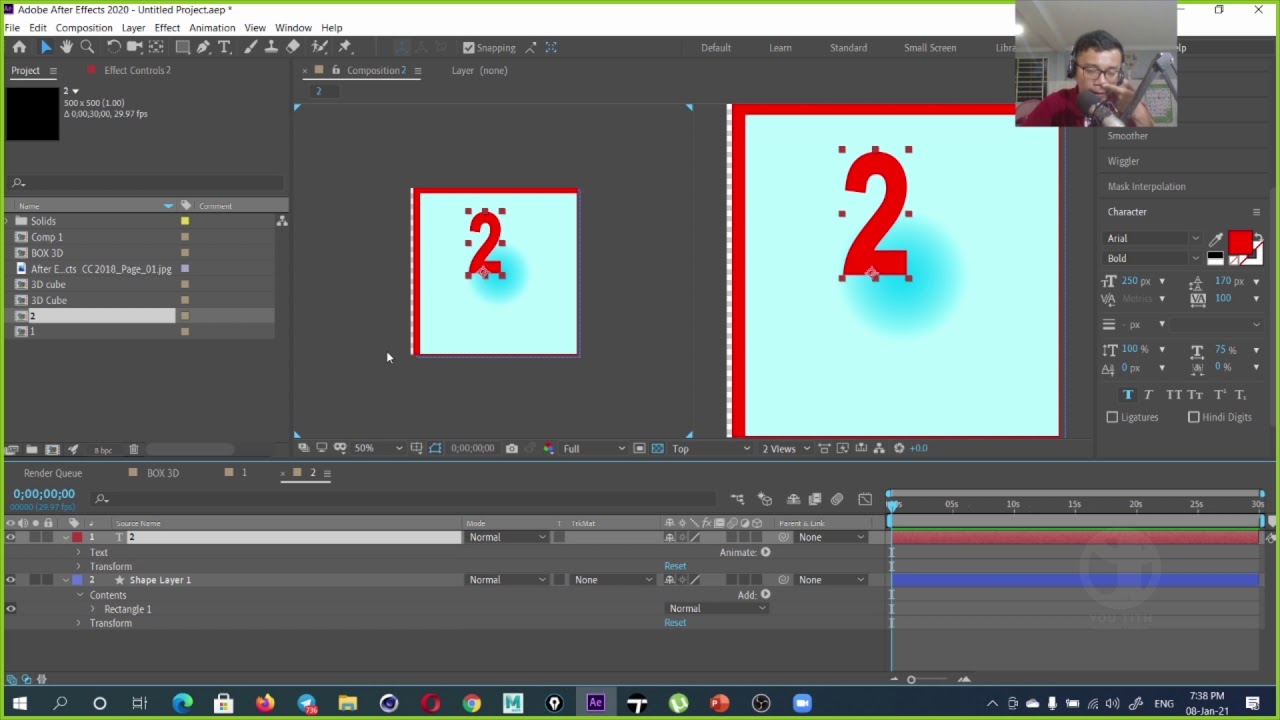Open the Animation menu
Viewport: 1280px width, 720px height.
pyautogui.click(x=212, y=28)
